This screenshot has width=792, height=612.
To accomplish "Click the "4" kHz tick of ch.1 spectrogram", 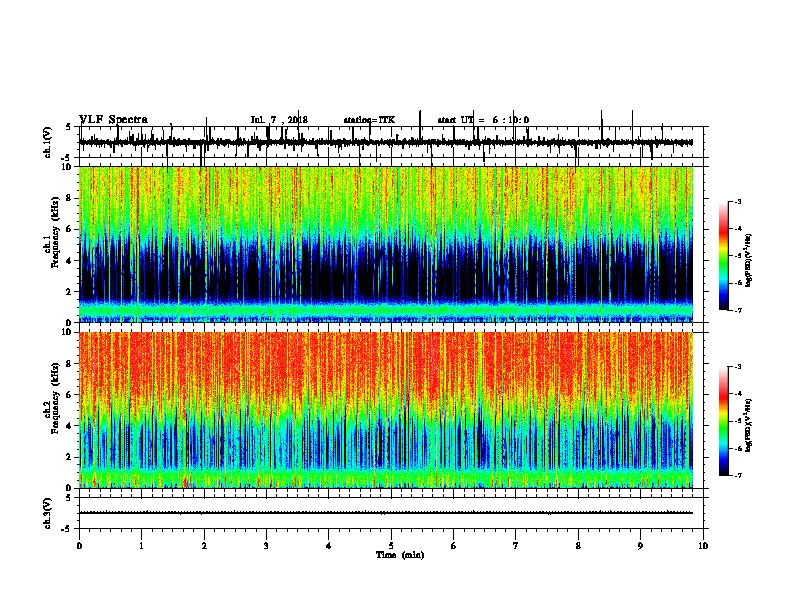I will click(x=69, y=261).
